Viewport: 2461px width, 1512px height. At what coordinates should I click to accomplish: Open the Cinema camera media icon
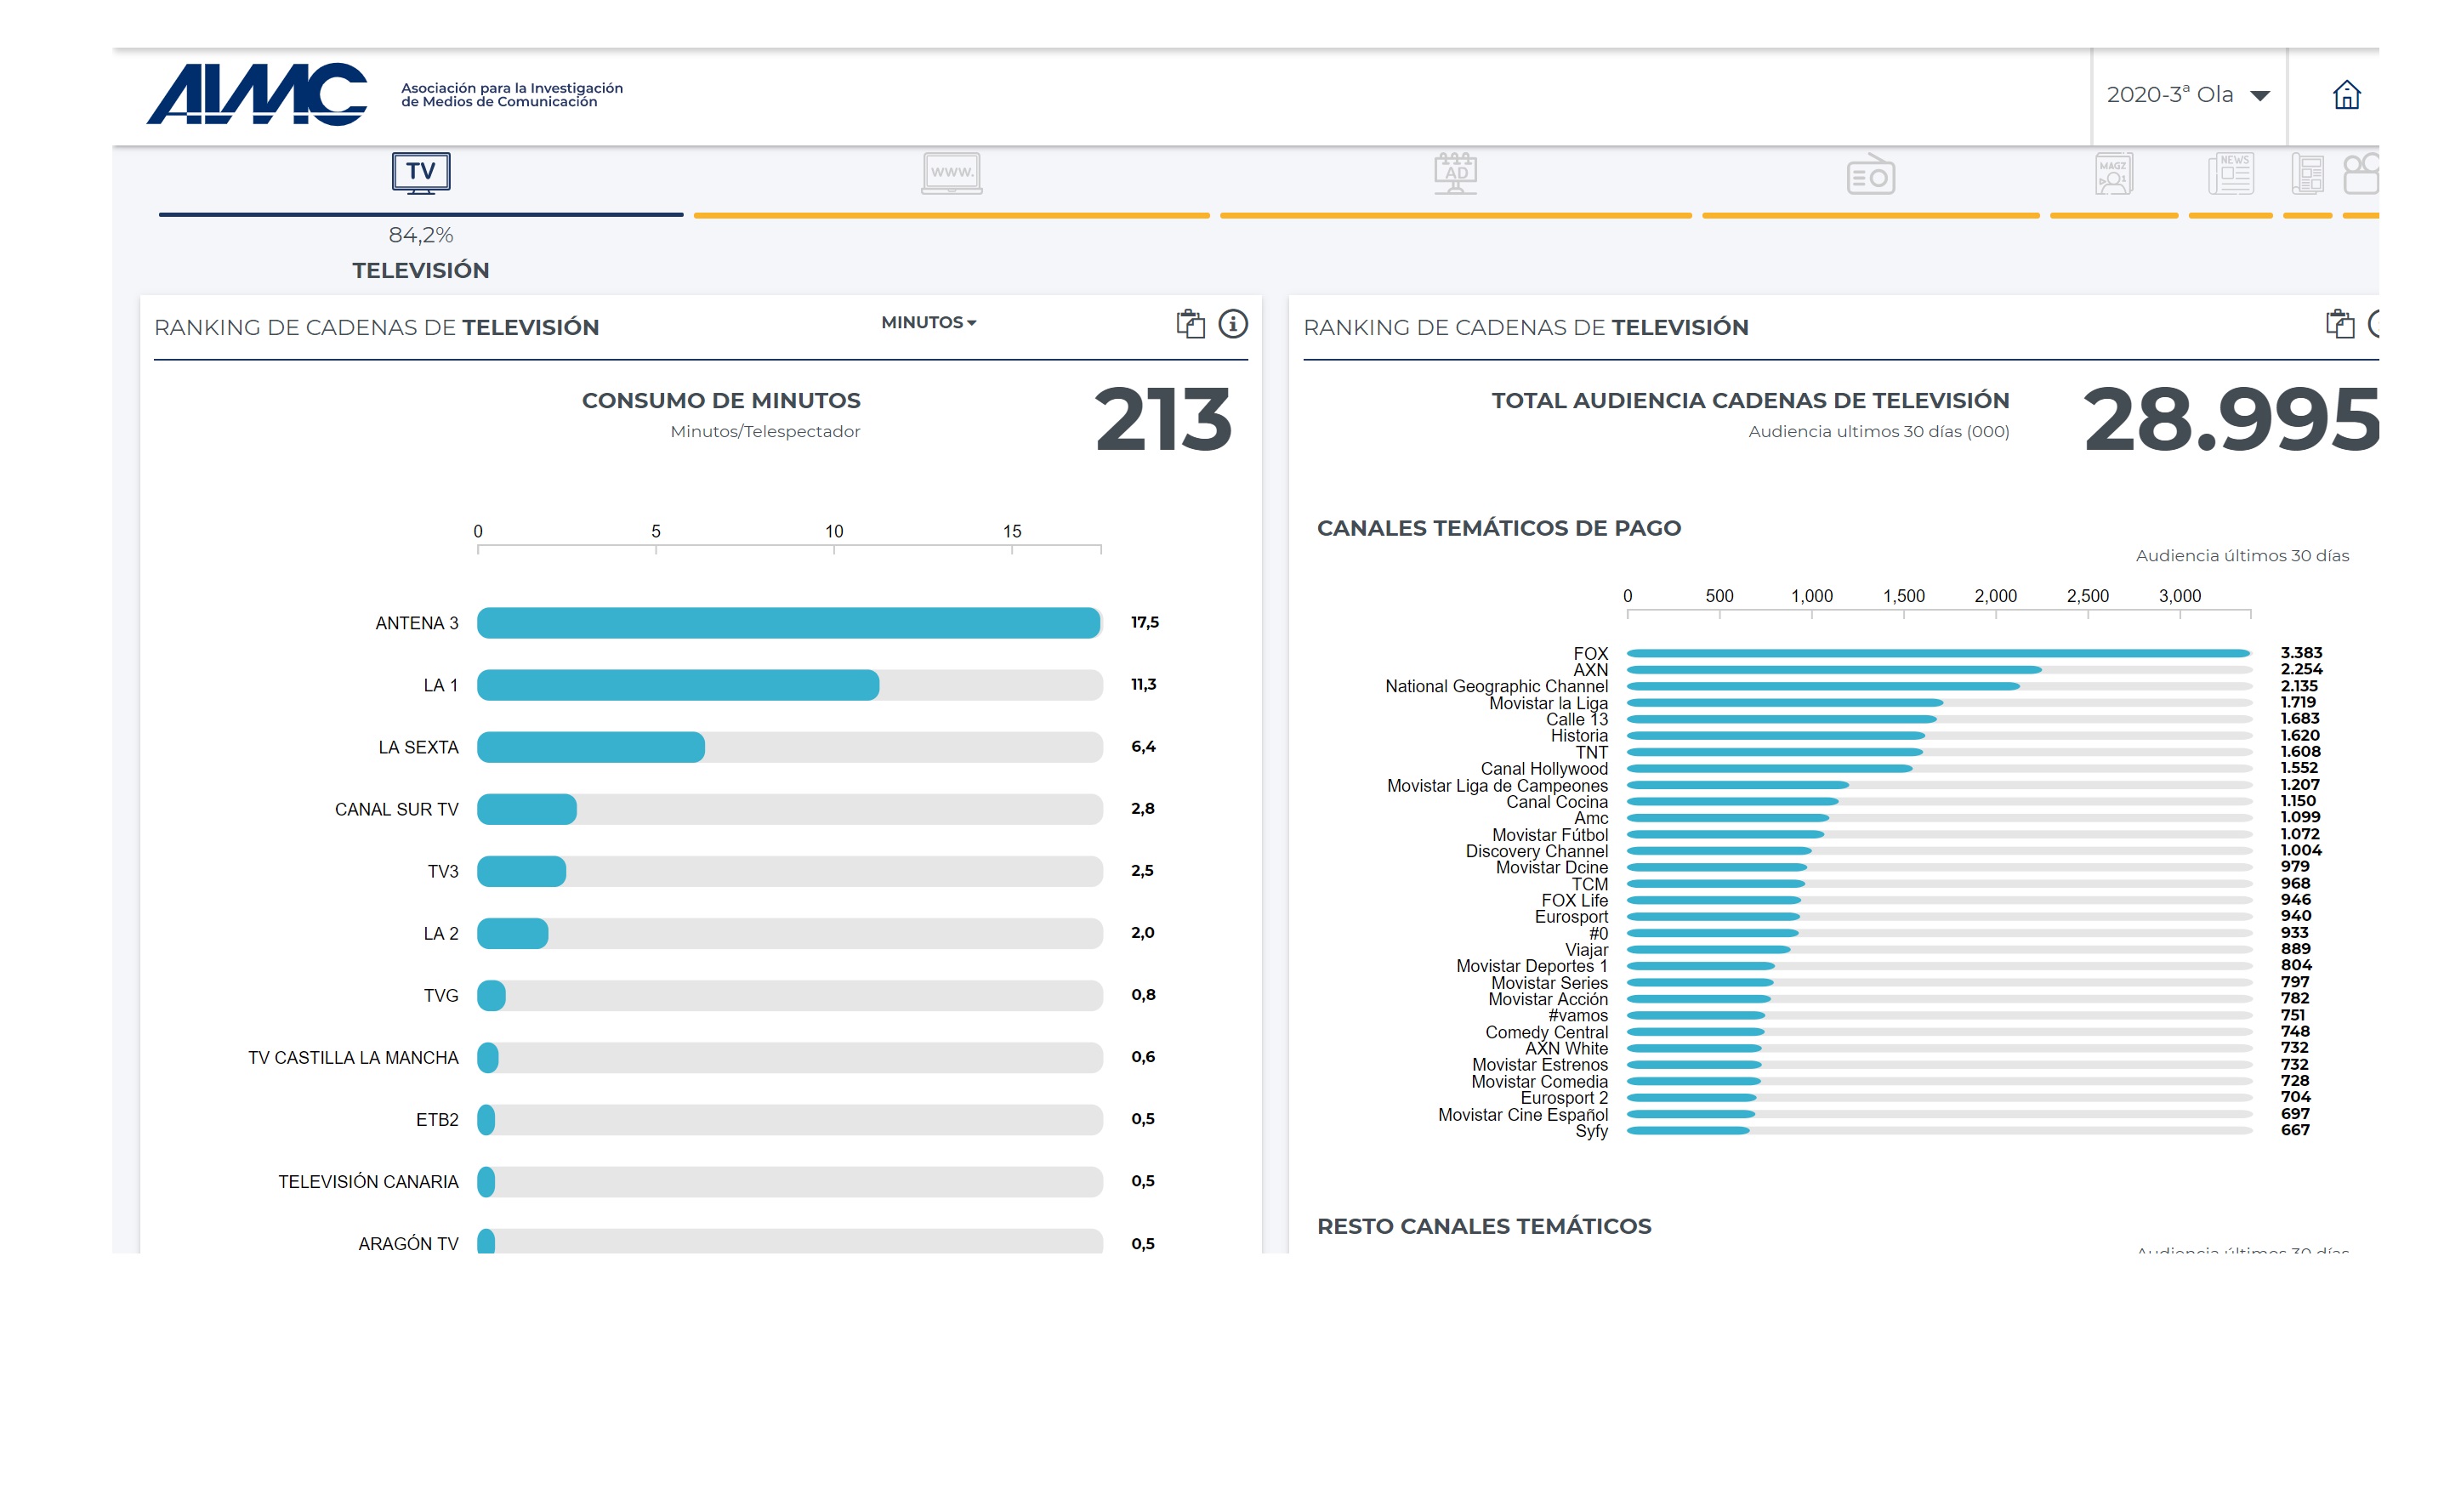2360,174
